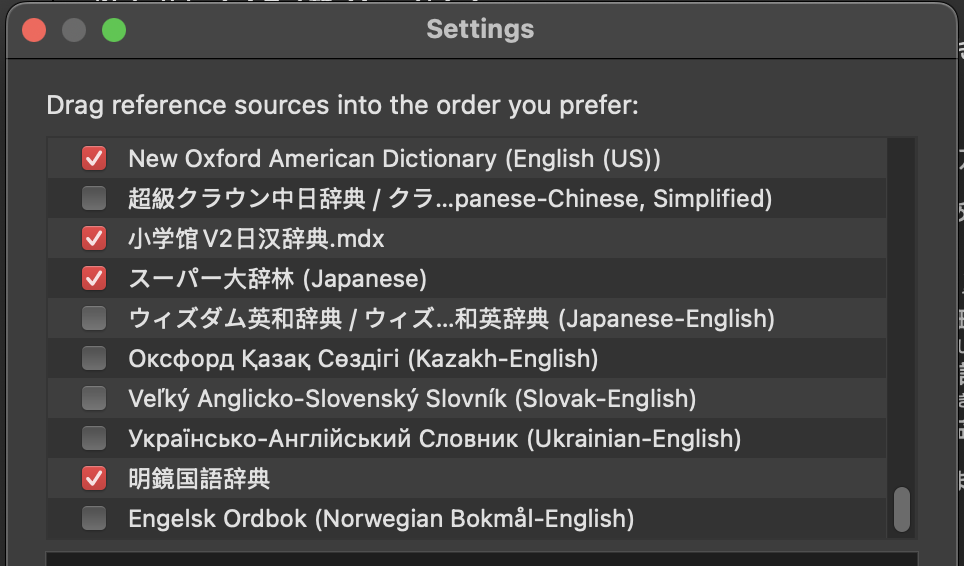The width and height of the screenshot is (964, 566).
Task: Enable the Engelsk Ordbok Norwegian Bokmål checkbox
Action: point(94,518)
